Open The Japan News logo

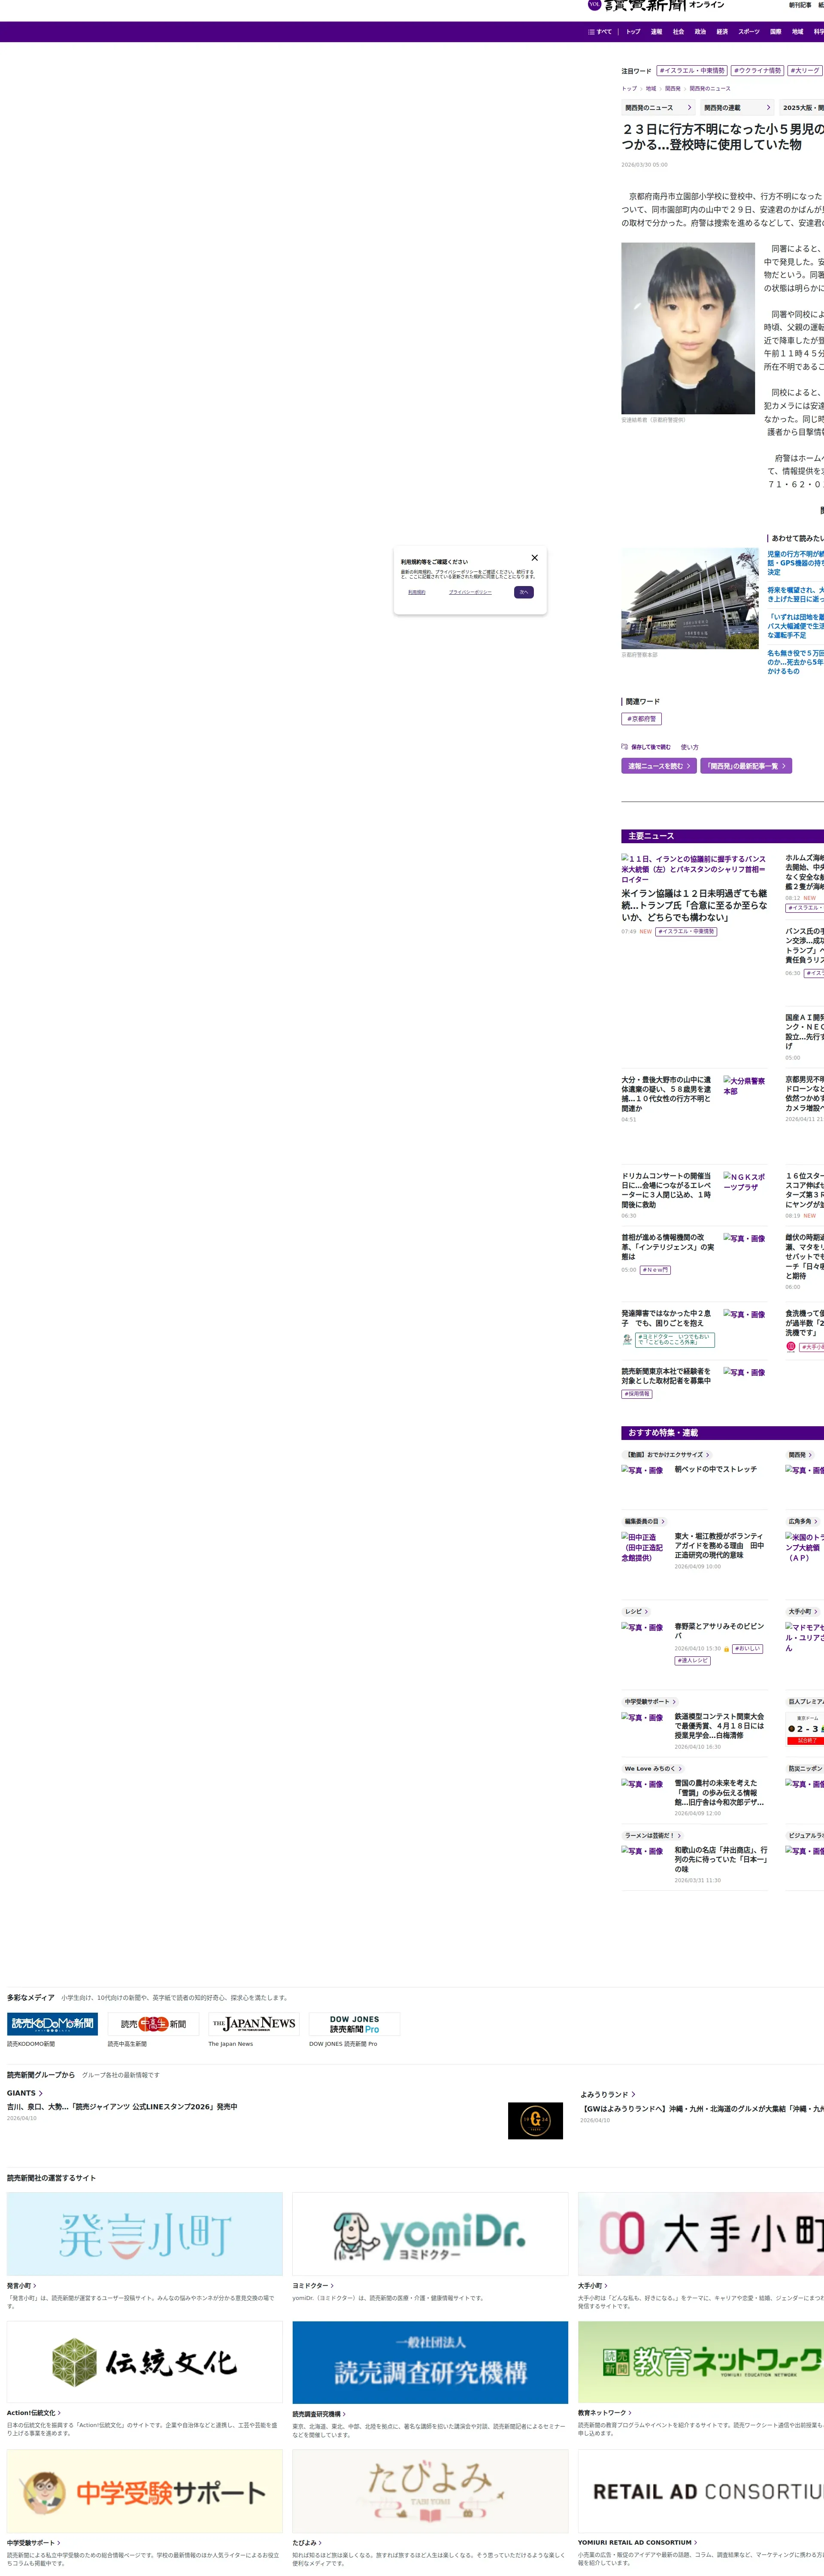[254, 2024]
